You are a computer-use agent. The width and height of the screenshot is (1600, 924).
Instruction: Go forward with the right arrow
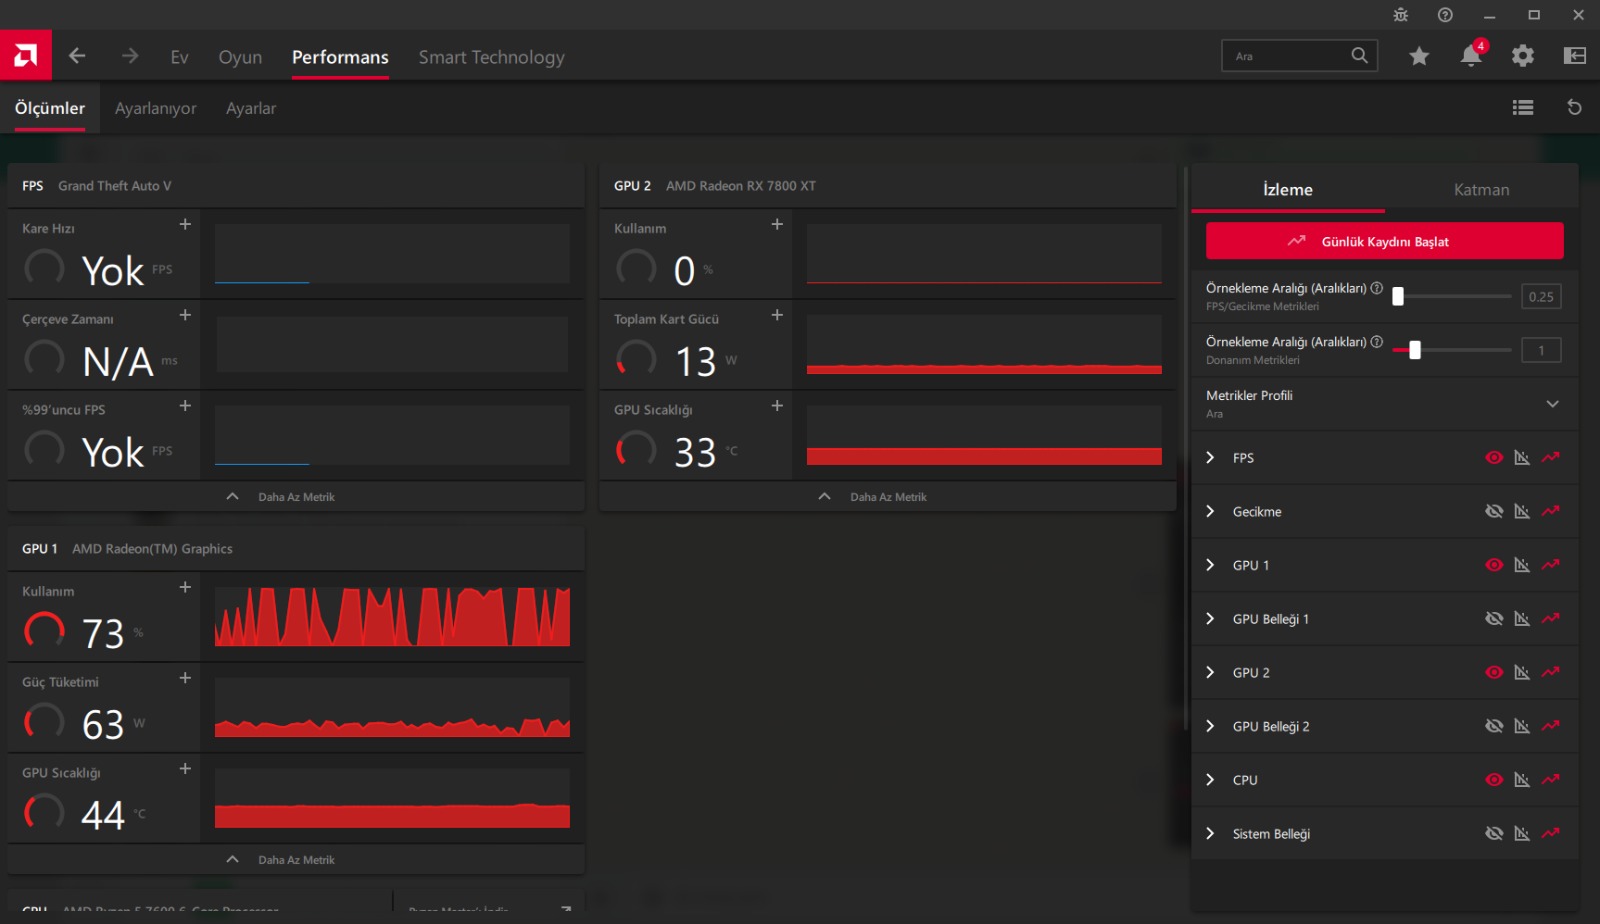click(130, 56)
